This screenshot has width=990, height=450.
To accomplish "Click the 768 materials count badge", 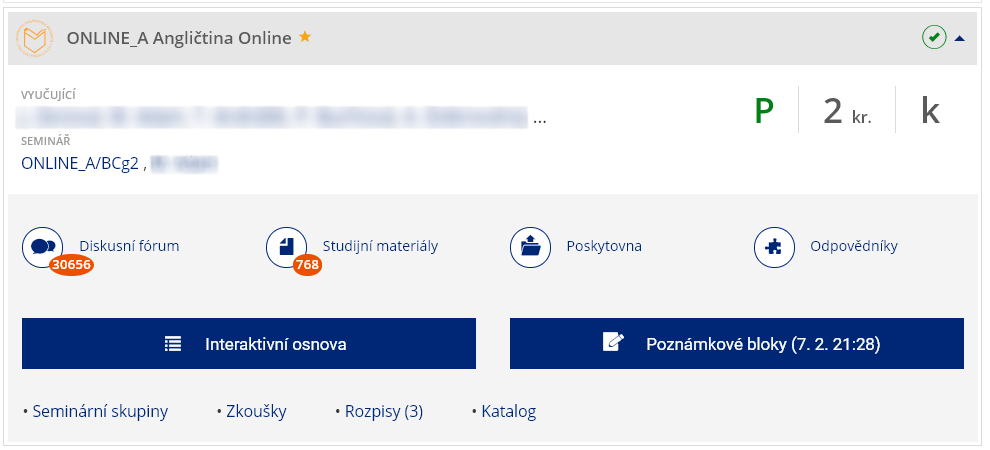I will pos(308,265).
